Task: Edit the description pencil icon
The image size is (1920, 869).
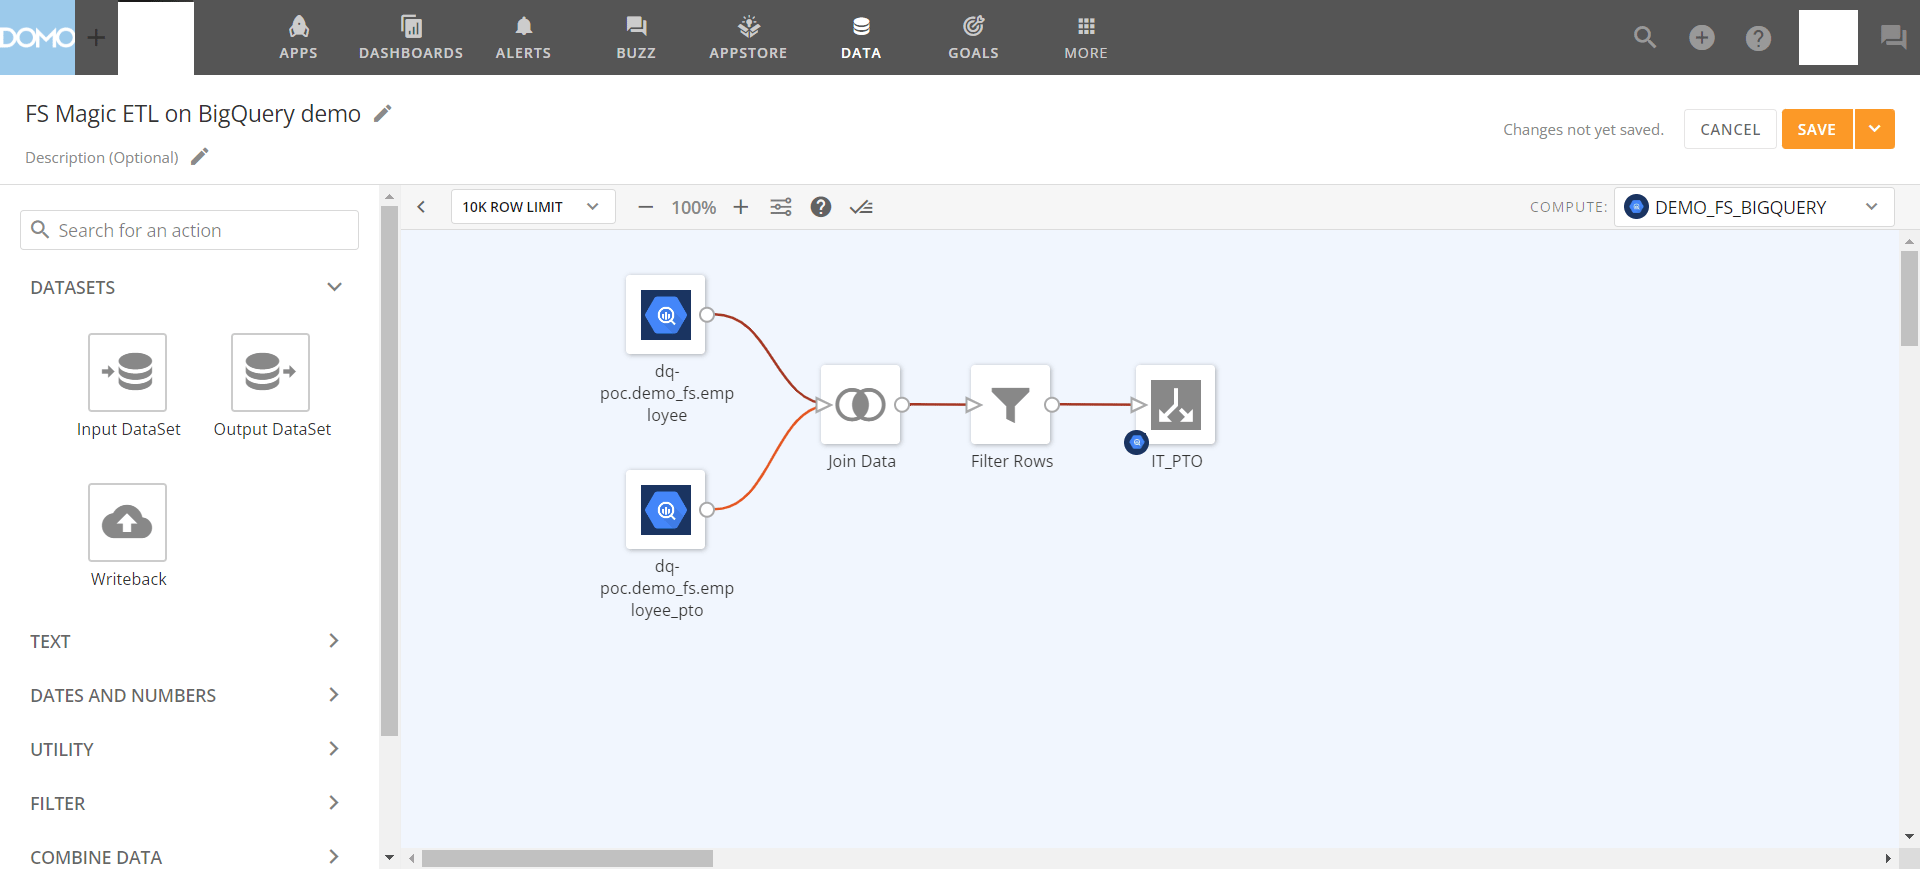Action: [x=200, y=156]
